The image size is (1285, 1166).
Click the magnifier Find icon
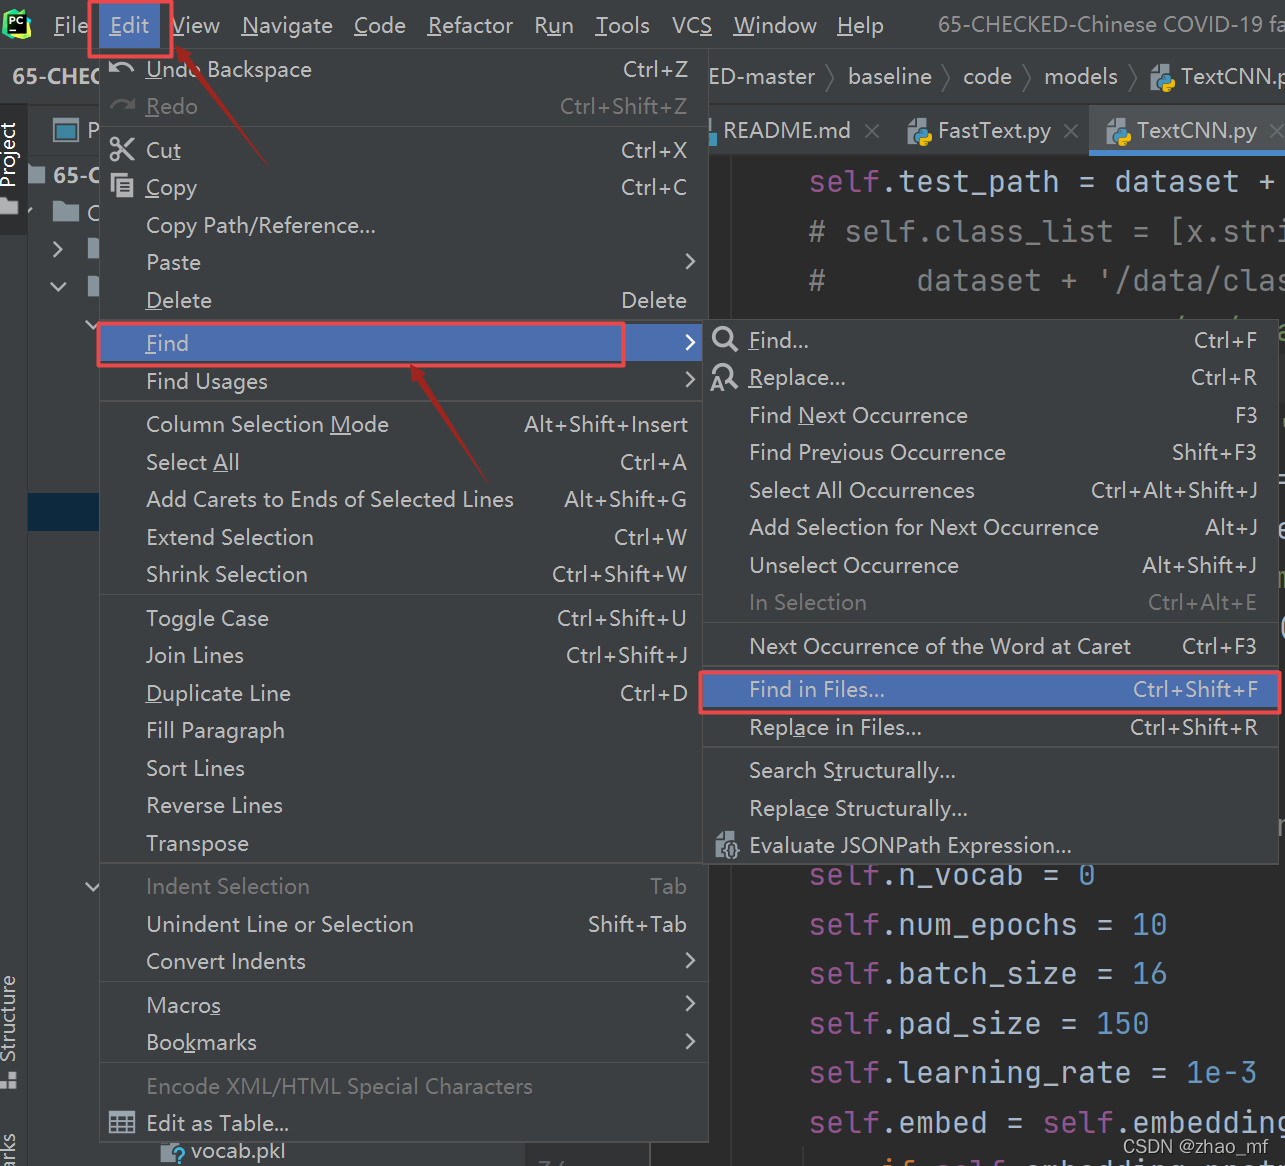coord(725,340)
